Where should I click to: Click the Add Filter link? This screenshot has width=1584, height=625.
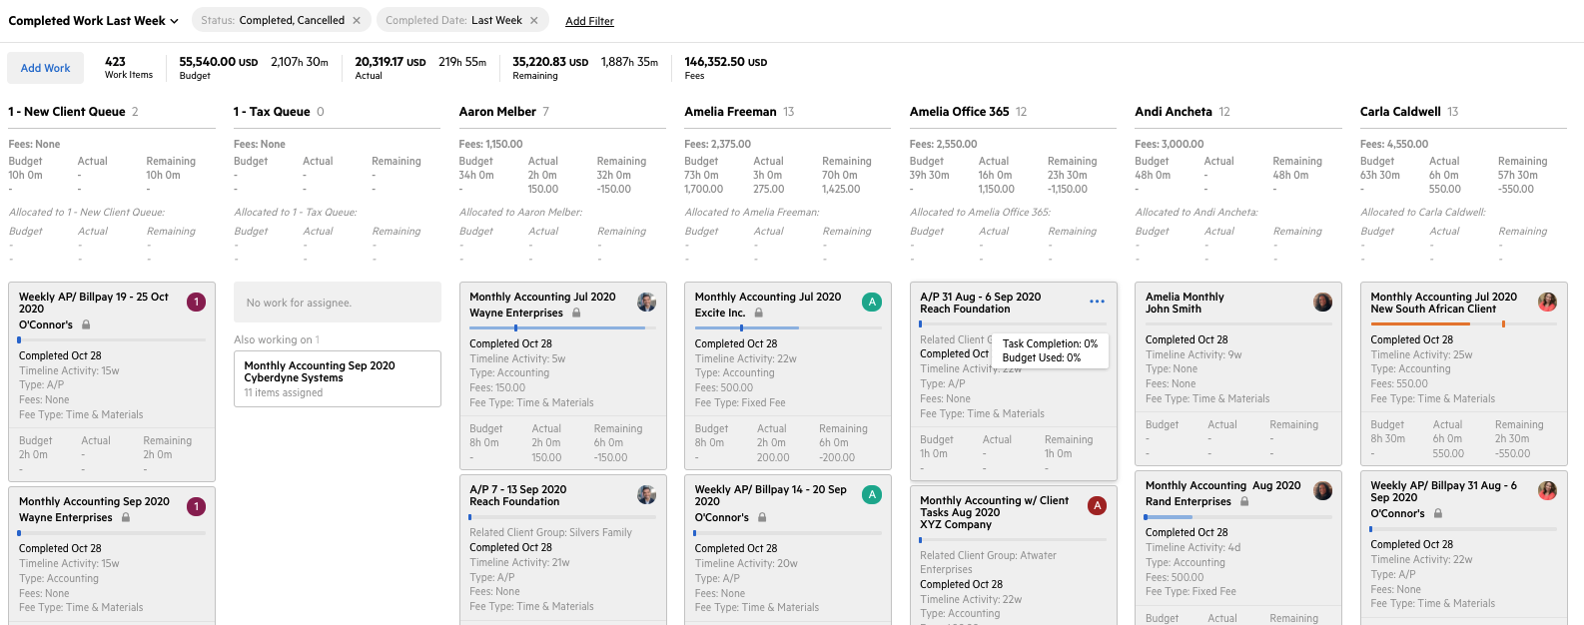[589, 21]
